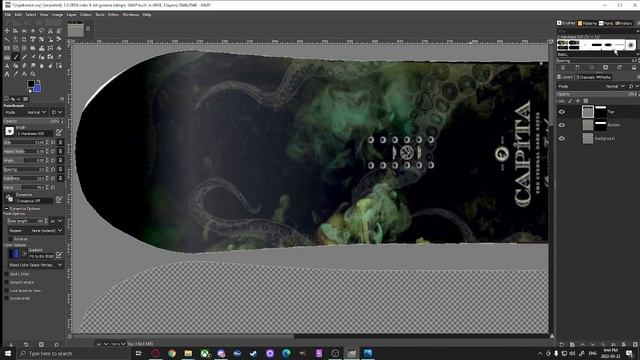Select the Clone stamp tool
The height and width of the screenshot is (360, 640).
tap(7, 65)
